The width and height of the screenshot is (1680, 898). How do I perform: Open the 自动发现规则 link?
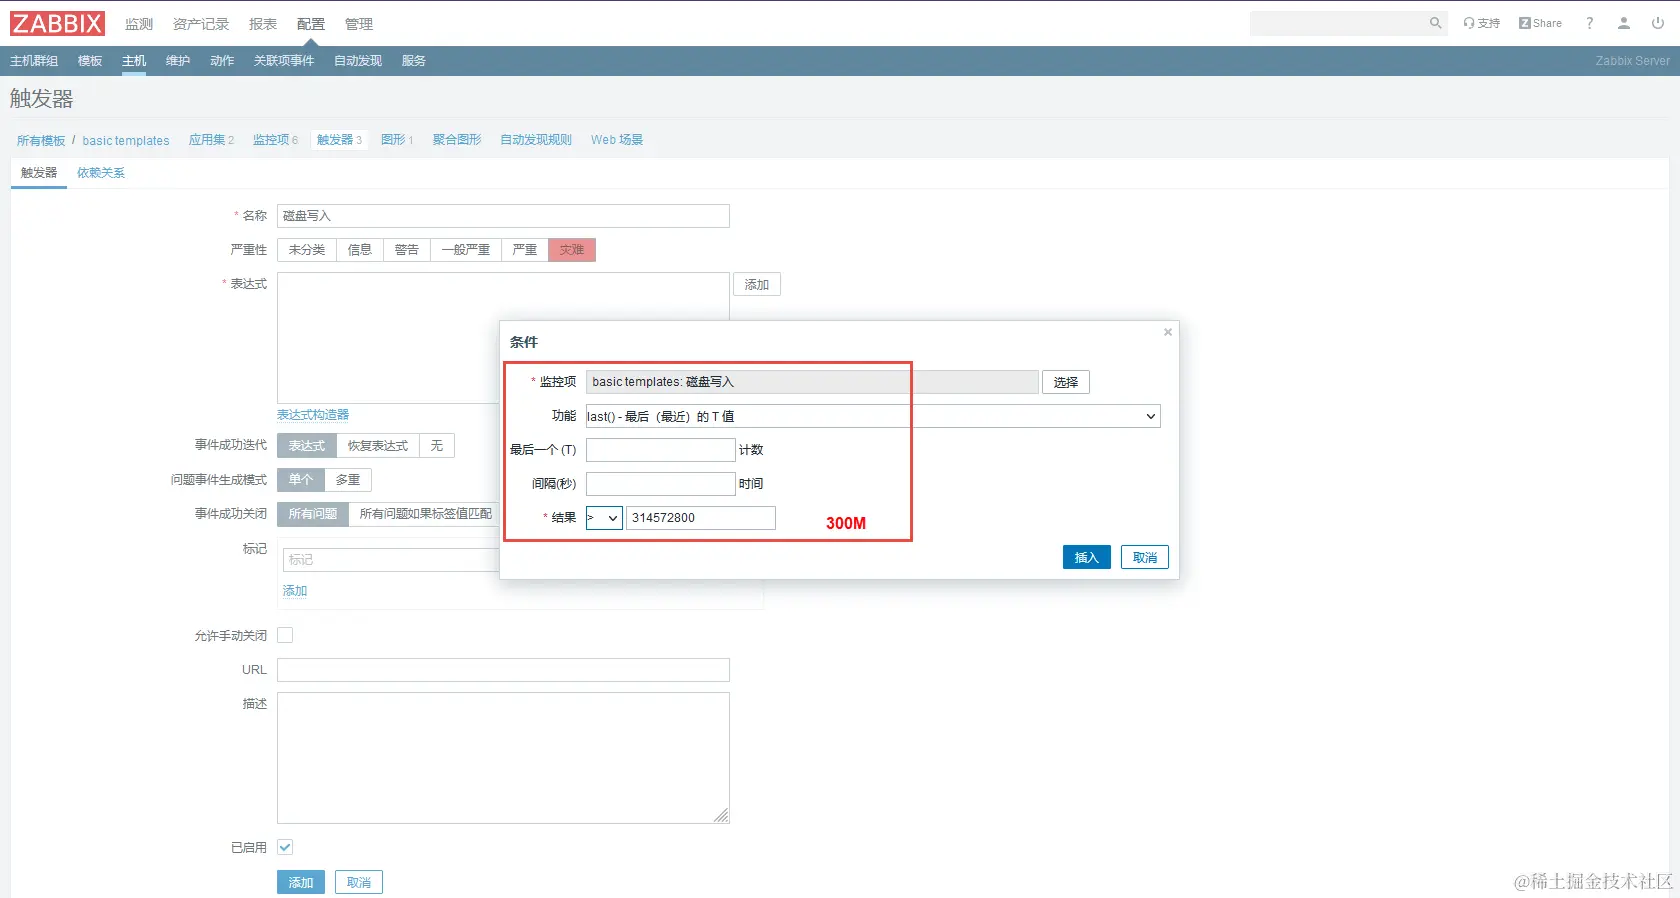536,140
